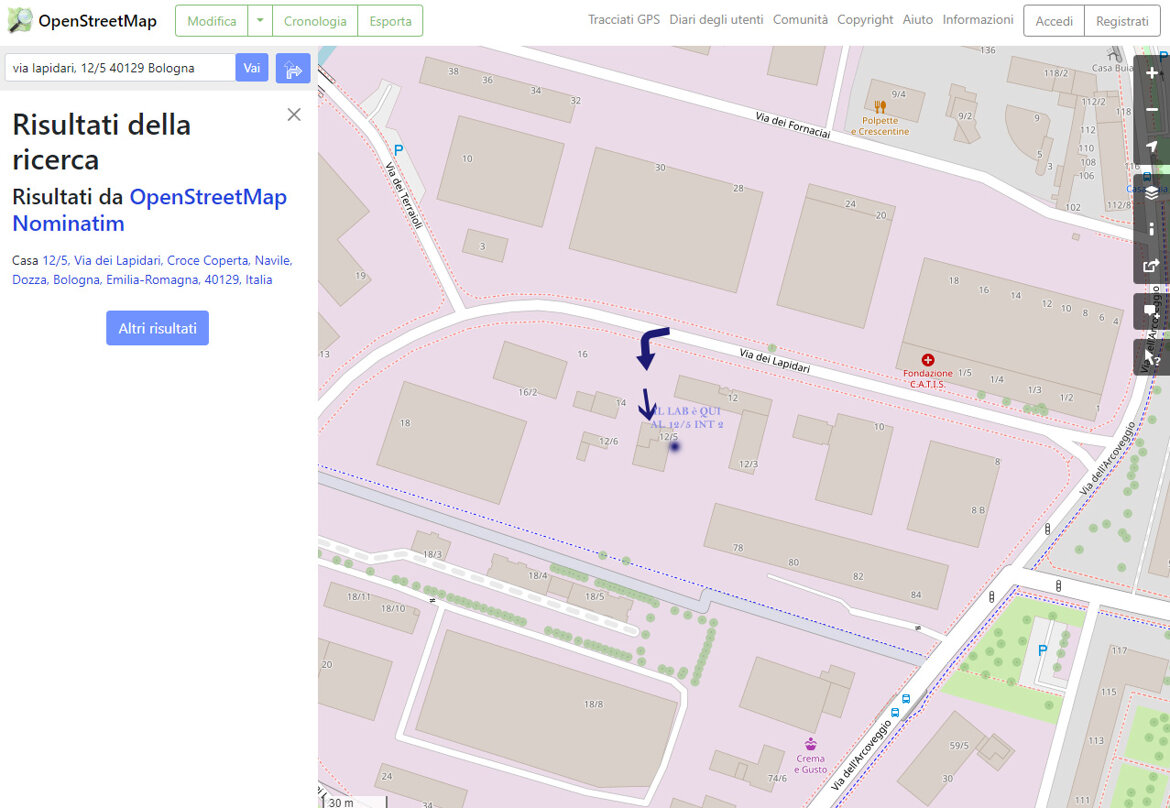The image size is (1170, 808).
Task: Open the Esporta tab
Action: [x=390, y=21]
